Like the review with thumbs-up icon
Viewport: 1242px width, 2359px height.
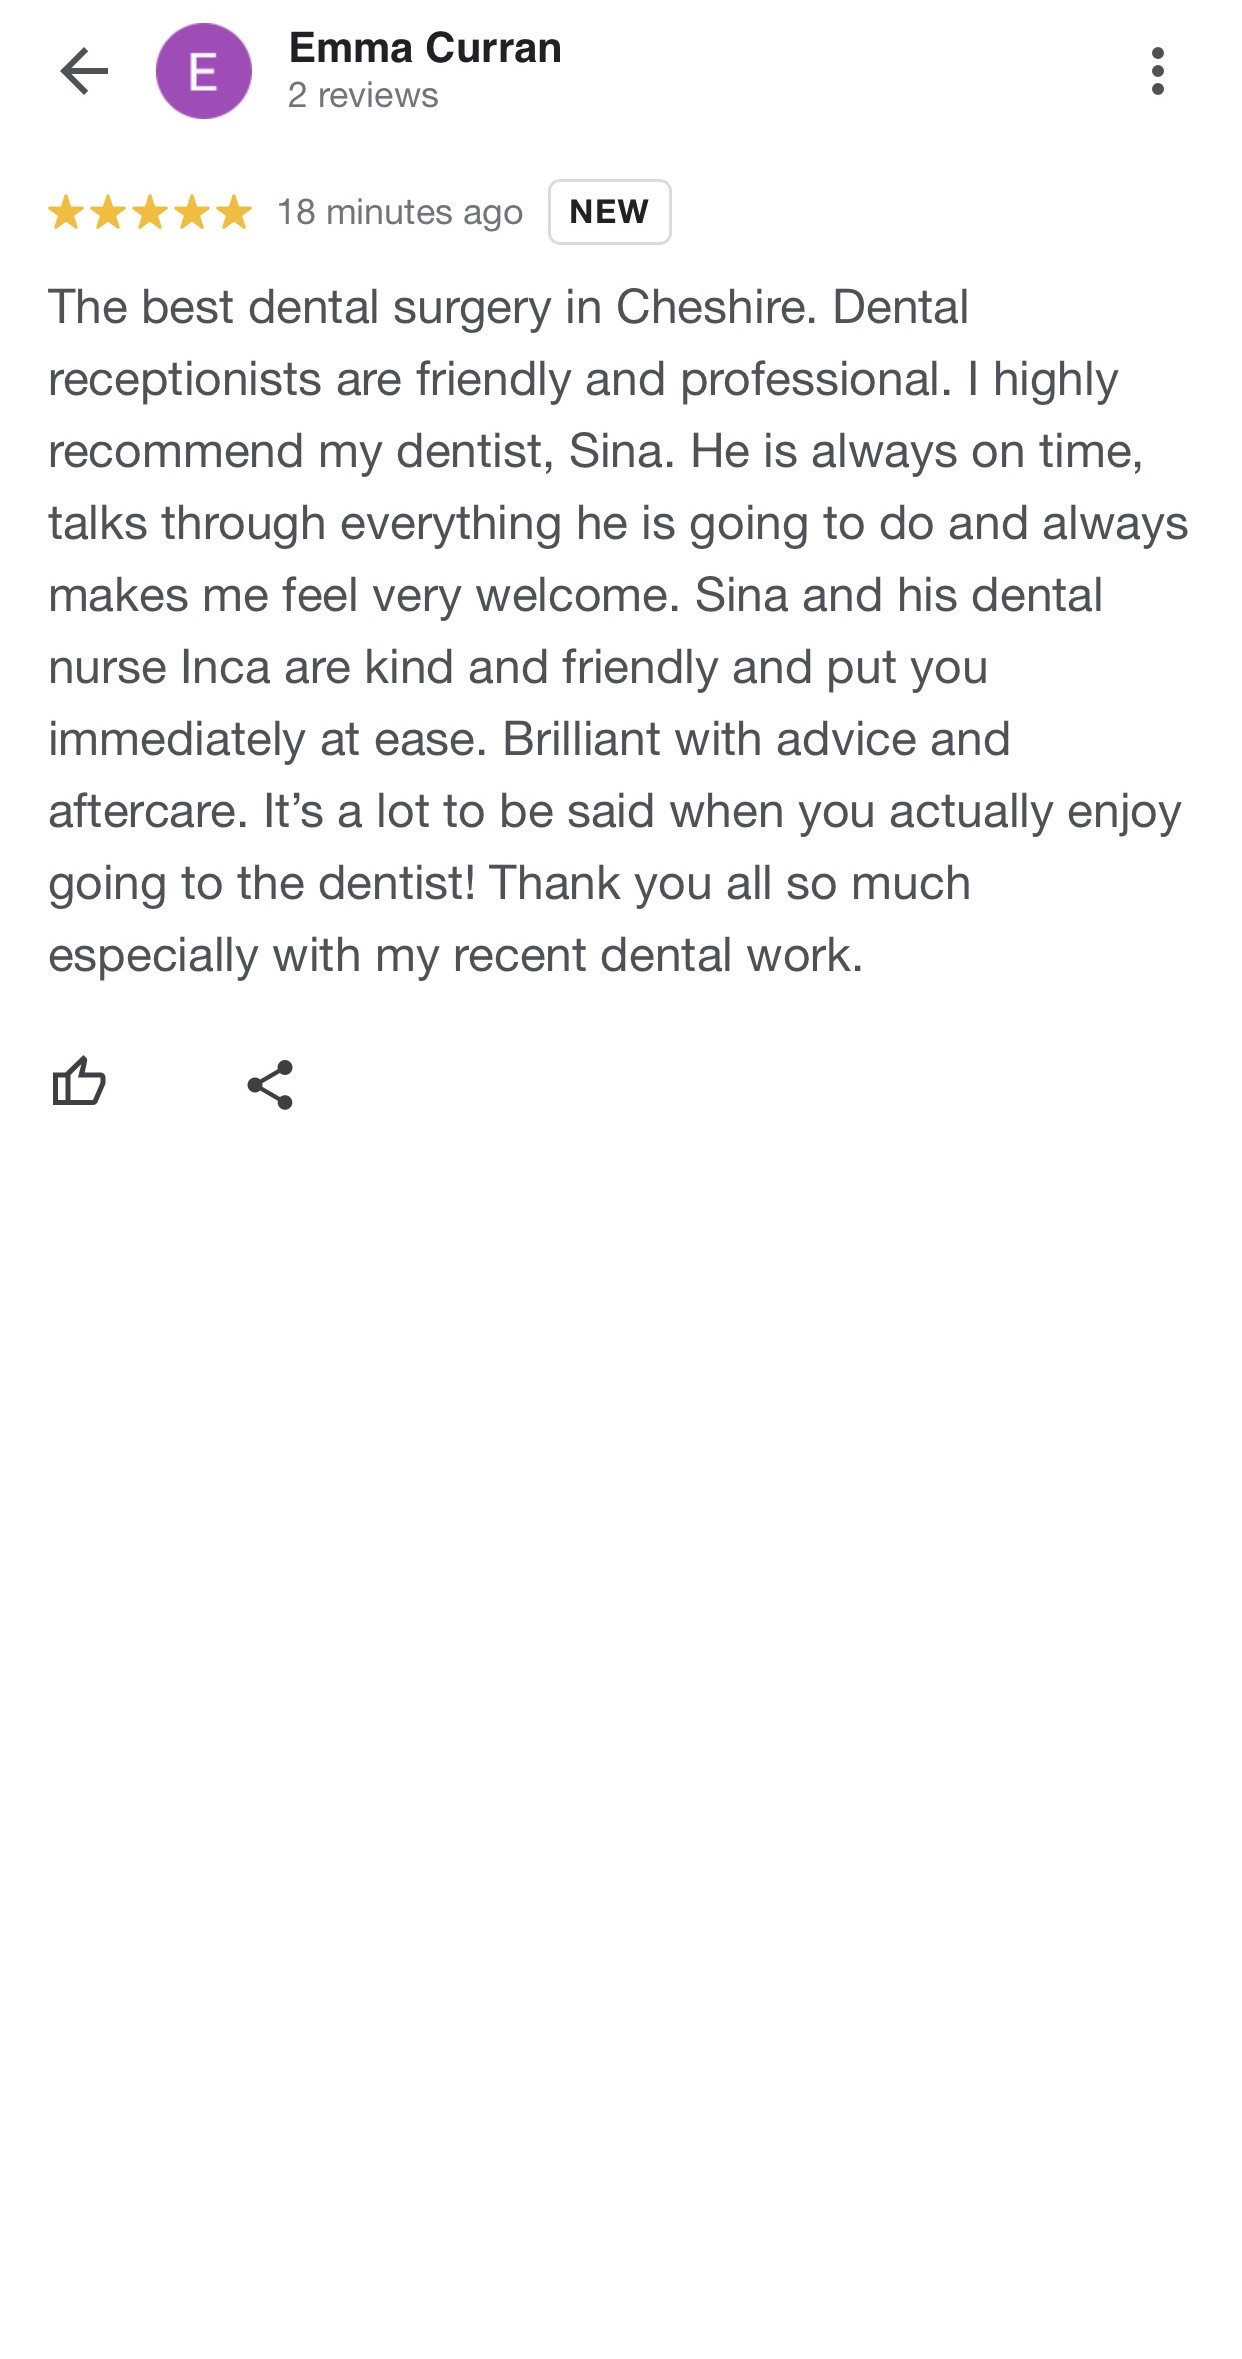78,1082
